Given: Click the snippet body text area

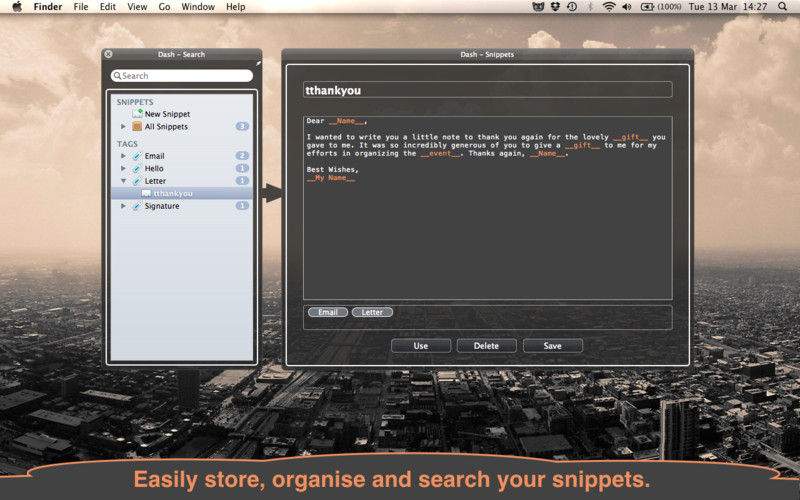Looking at the screenshot, I should (x=487, y=208).
